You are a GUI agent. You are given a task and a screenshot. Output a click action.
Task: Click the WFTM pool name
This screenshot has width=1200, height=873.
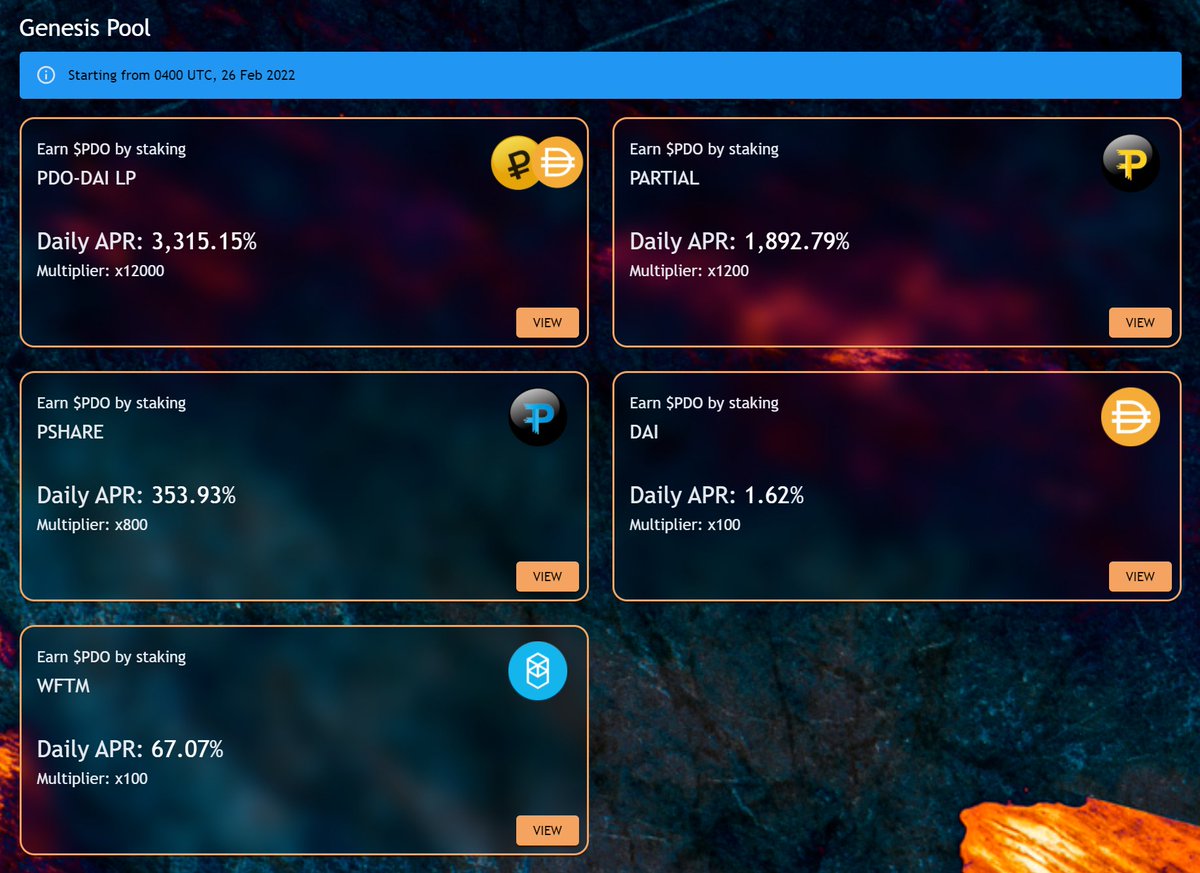(x=64, y=686)
